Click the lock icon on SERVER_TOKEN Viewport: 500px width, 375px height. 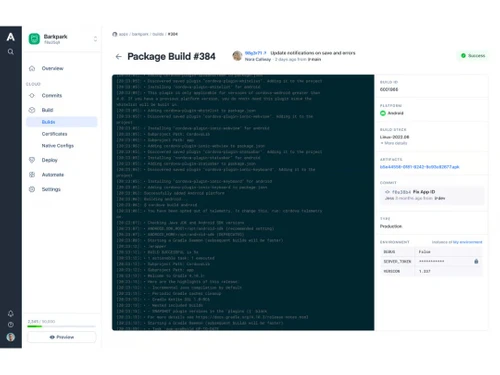[x=476, y=261]
